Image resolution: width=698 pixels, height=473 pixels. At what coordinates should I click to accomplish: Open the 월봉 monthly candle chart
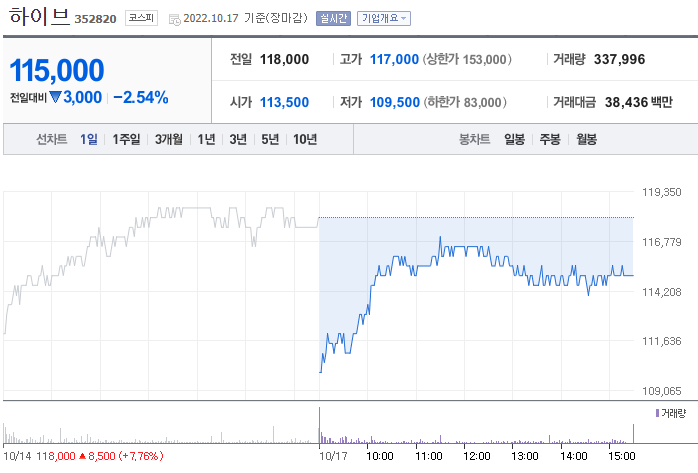click(586, 139)
